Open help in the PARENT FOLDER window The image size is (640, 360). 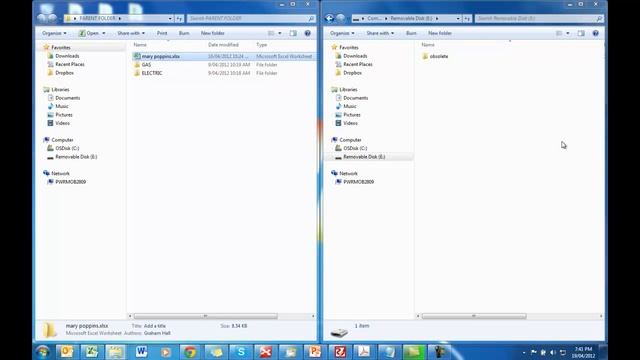point(308,33)
